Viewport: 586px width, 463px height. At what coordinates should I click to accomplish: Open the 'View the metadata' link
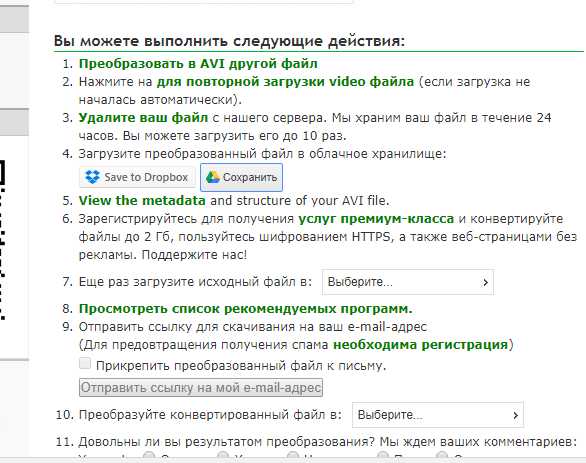click(x=142, y=200)
